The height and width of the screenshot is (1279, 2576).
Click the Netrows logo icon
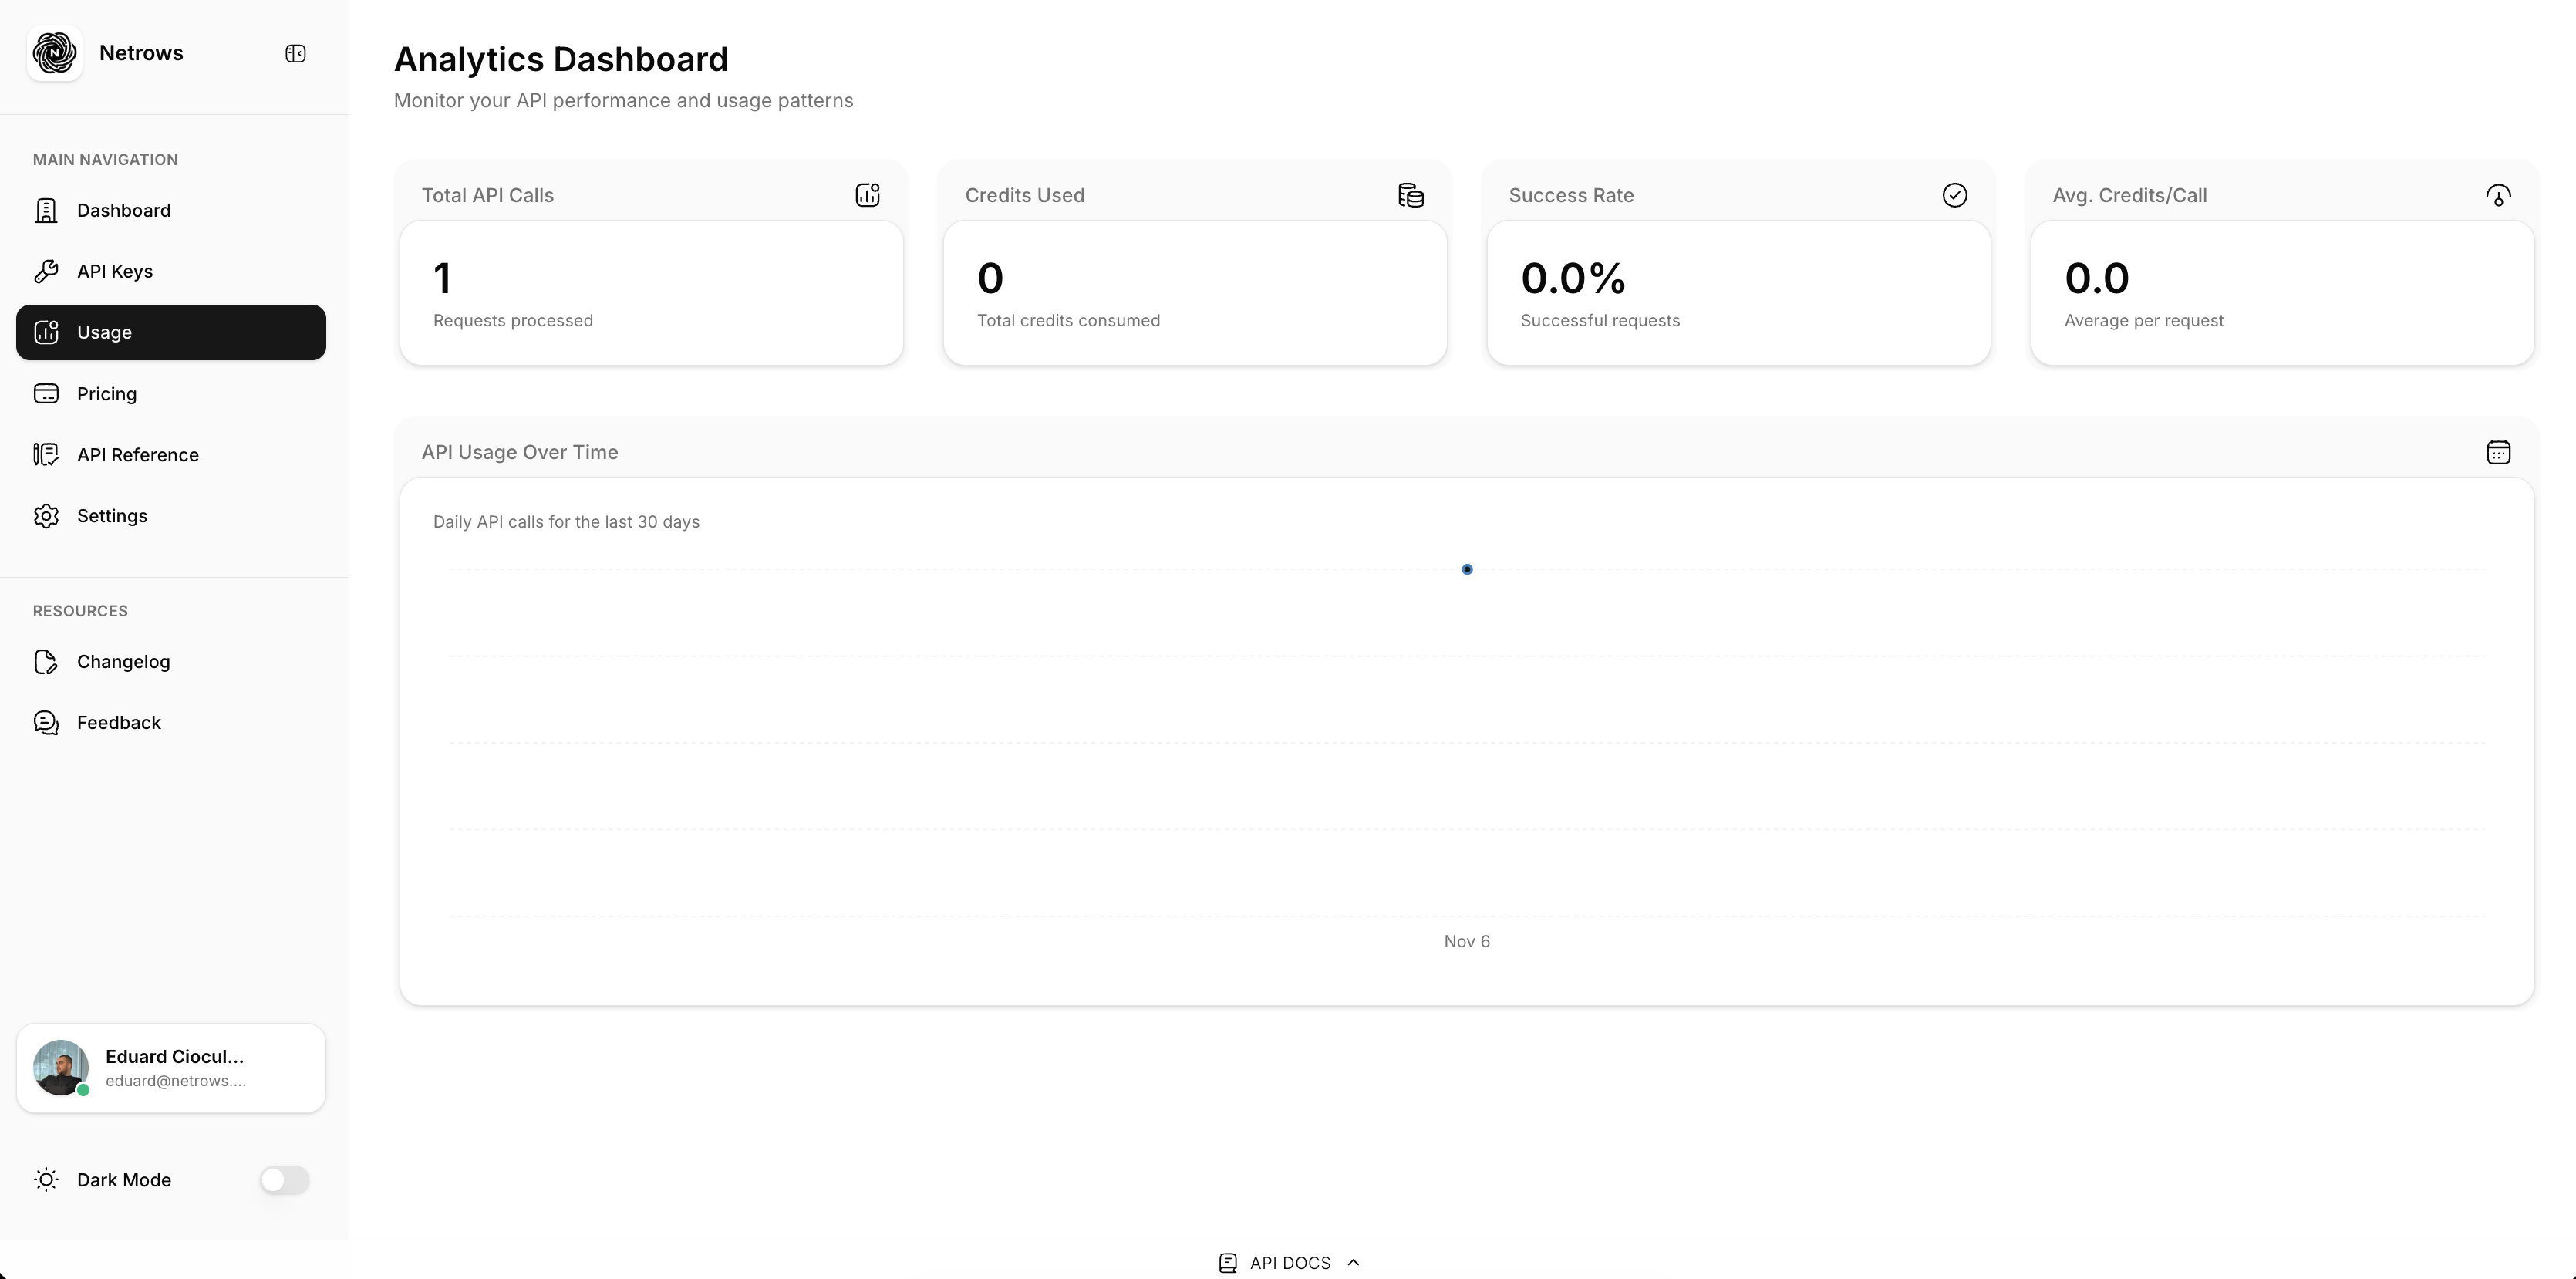click(x=55, y=53)
